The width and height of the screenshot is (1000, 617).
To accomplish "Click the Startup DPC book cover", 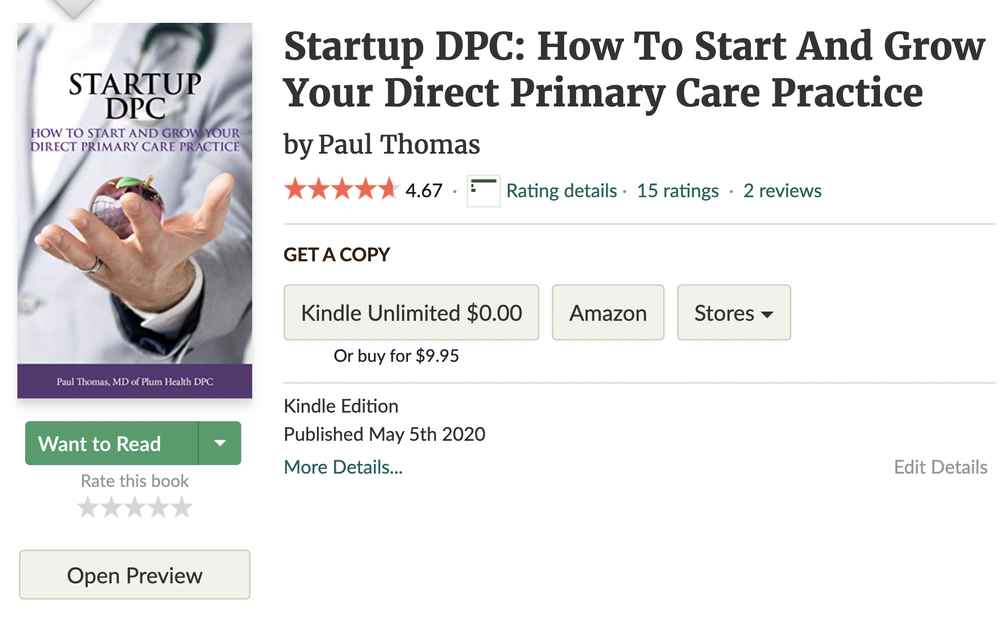I will click(x=135, y=210).
